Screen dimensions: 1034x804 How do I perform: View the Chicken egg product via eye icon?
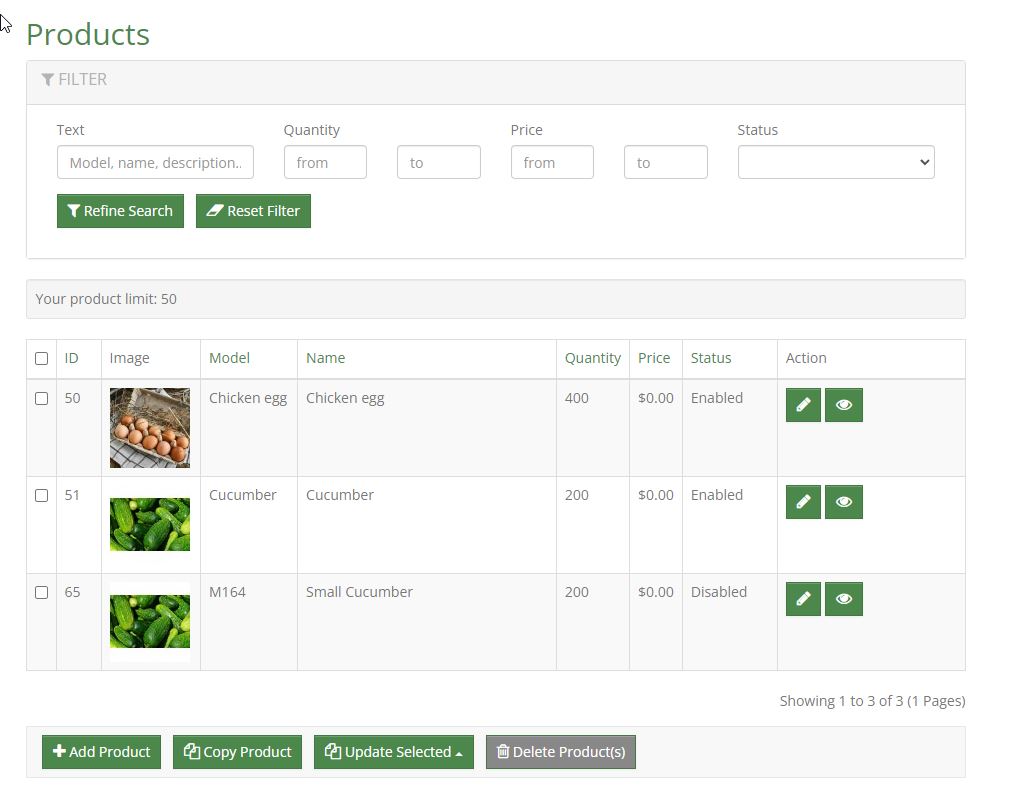click(843, 405)
